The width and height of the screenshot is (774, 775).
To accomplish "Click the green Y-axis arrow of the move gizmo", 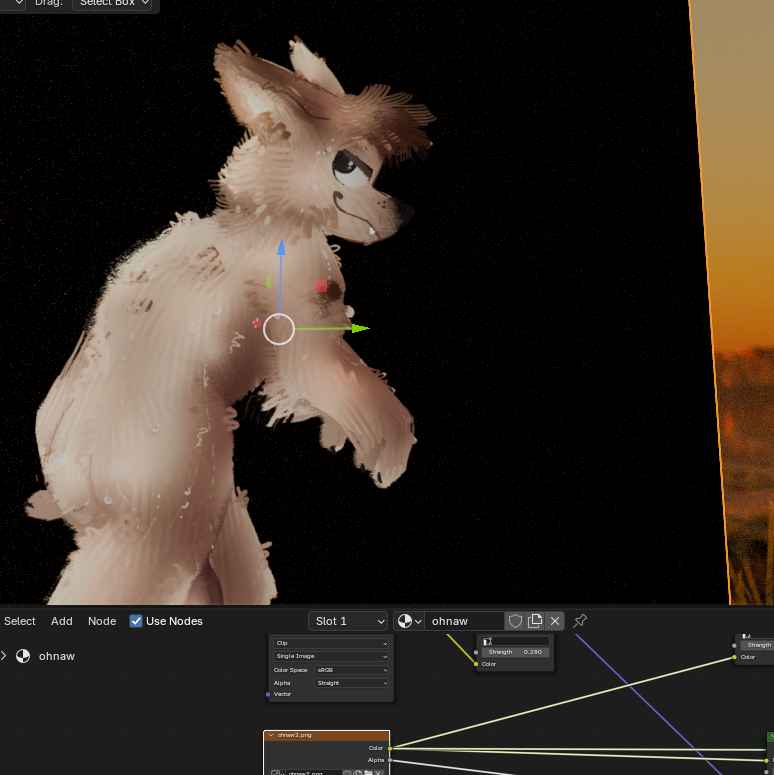I will (x=360, y=328).
